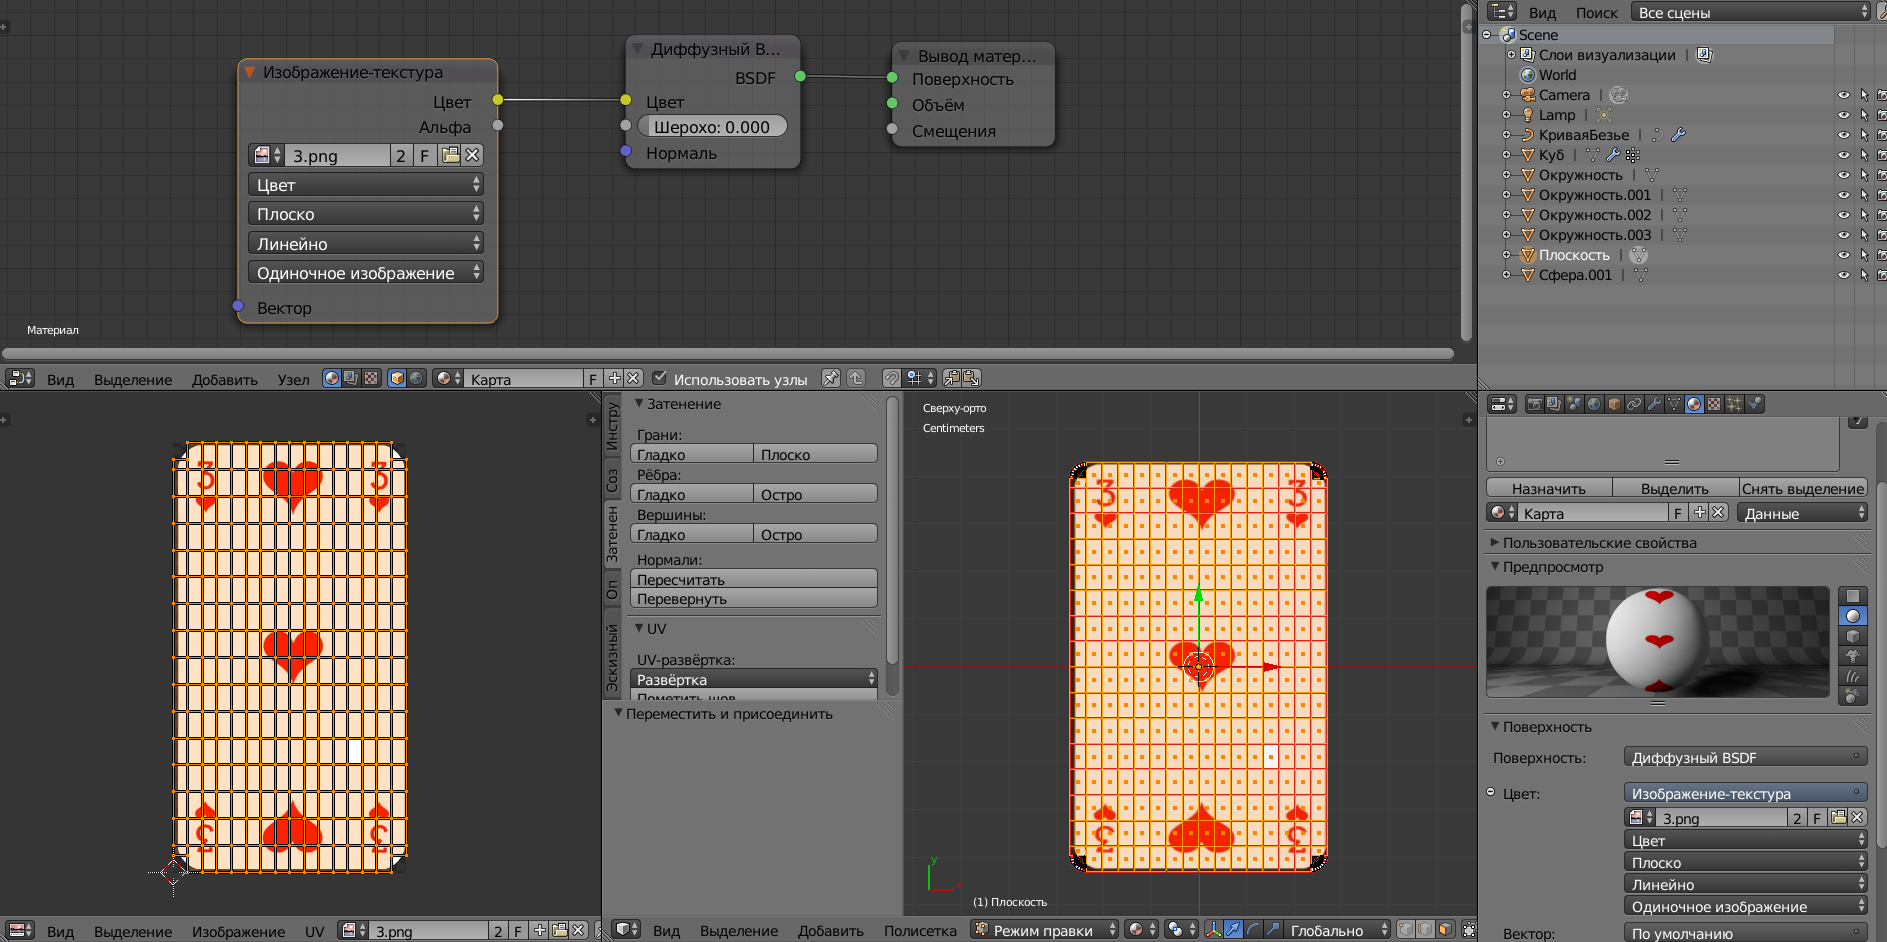The height and width of the screenshot is (942, 1887).
Task: Open Развёртка UV unwrap dropdown
Action: coord(754,679)
